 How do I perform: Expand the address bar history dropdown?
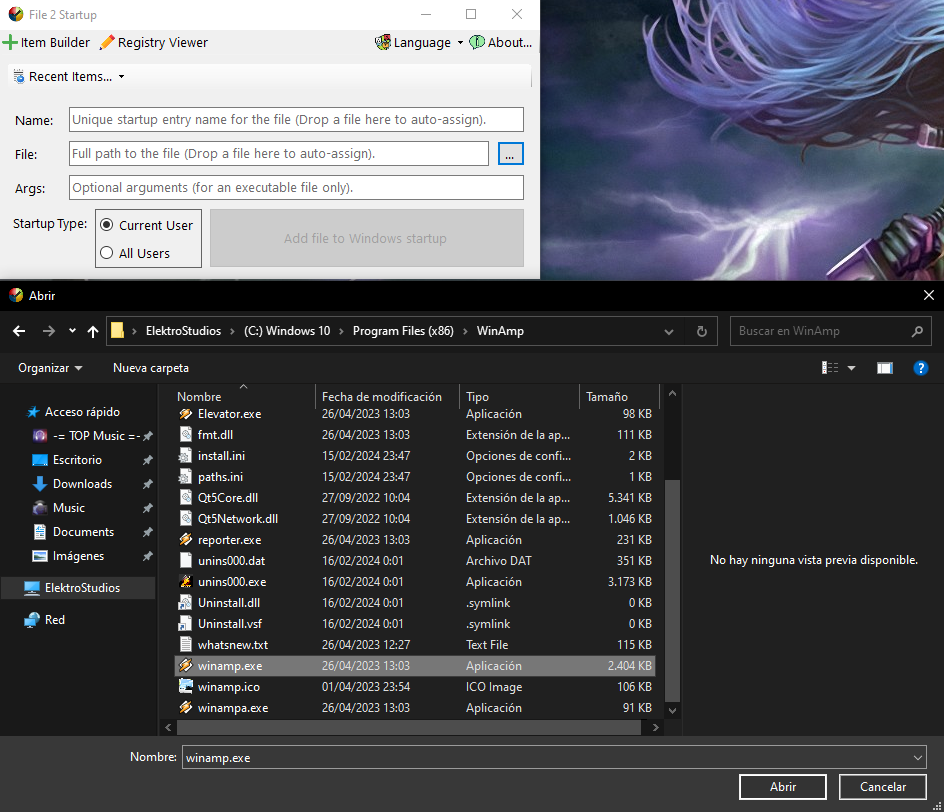pos(668,332)
